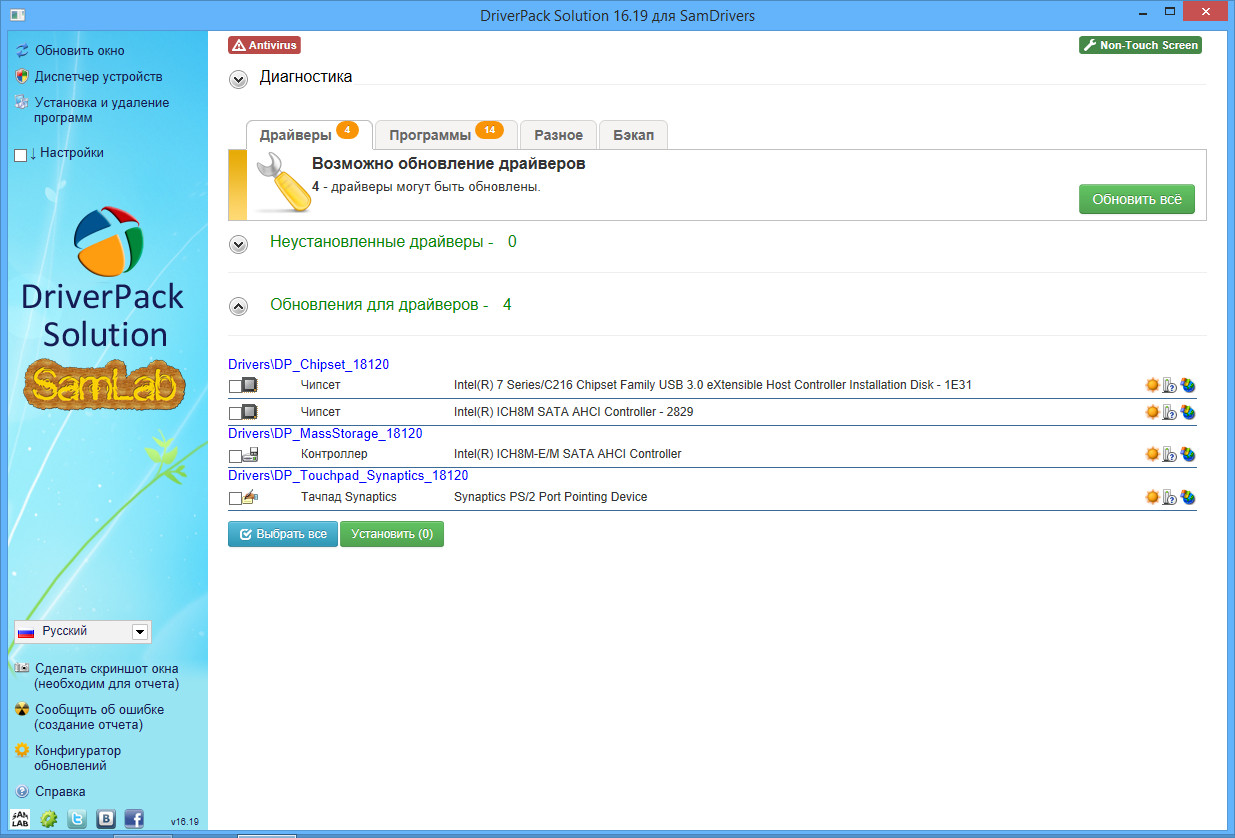1235x838 pixels.
Task: Click the Windows globe icon for USB 3.0 driver row
Action: pyautogui.click(x=1188, y=385)
